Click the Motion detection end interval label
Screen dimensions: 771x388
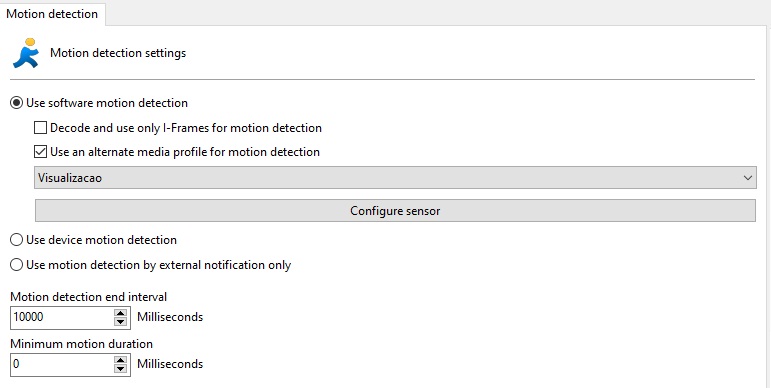tap(89, 297)
